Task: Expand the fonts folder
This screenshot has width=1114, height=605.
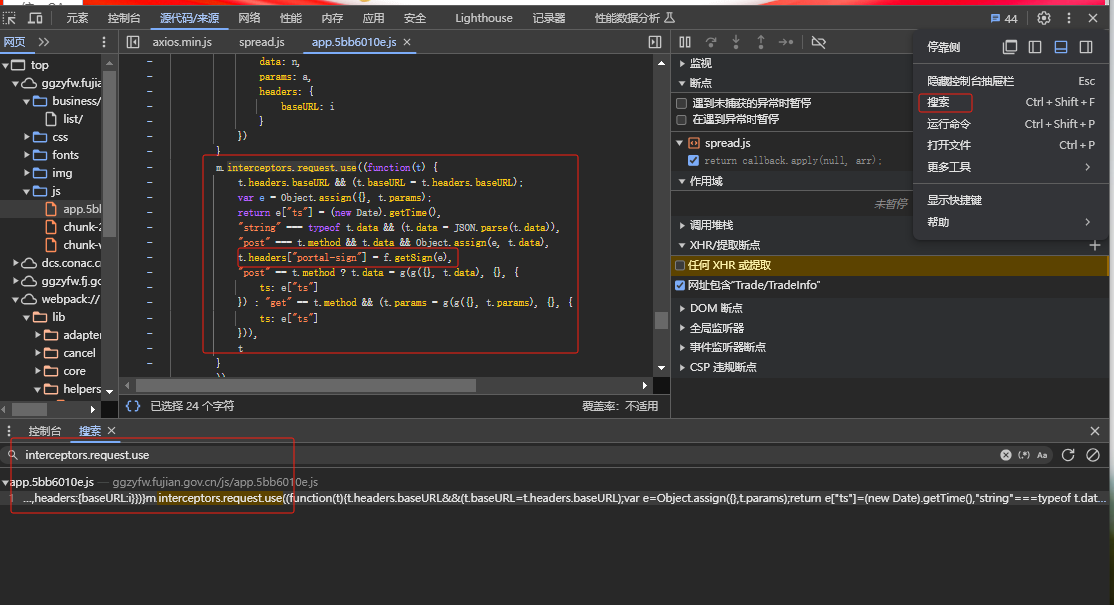Action: coord(27,155)
